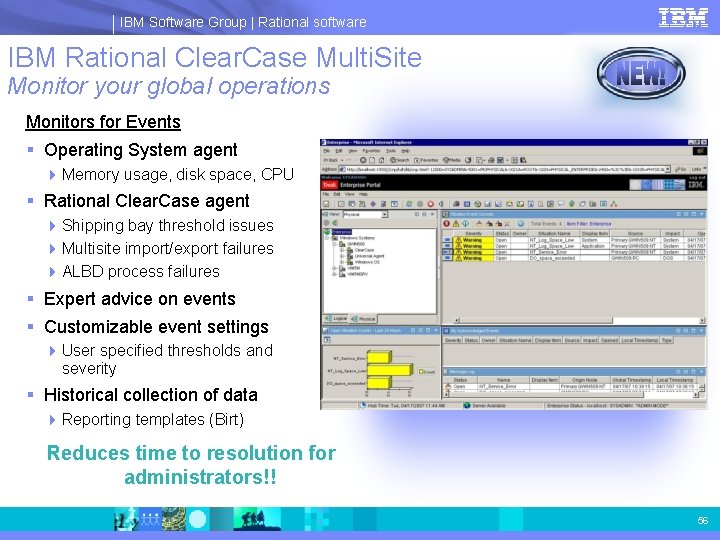Screen dimensions: 720x540
Task: Switch to the Logical navigator tab
Action: pyautogui.click(x=337, y=318)
